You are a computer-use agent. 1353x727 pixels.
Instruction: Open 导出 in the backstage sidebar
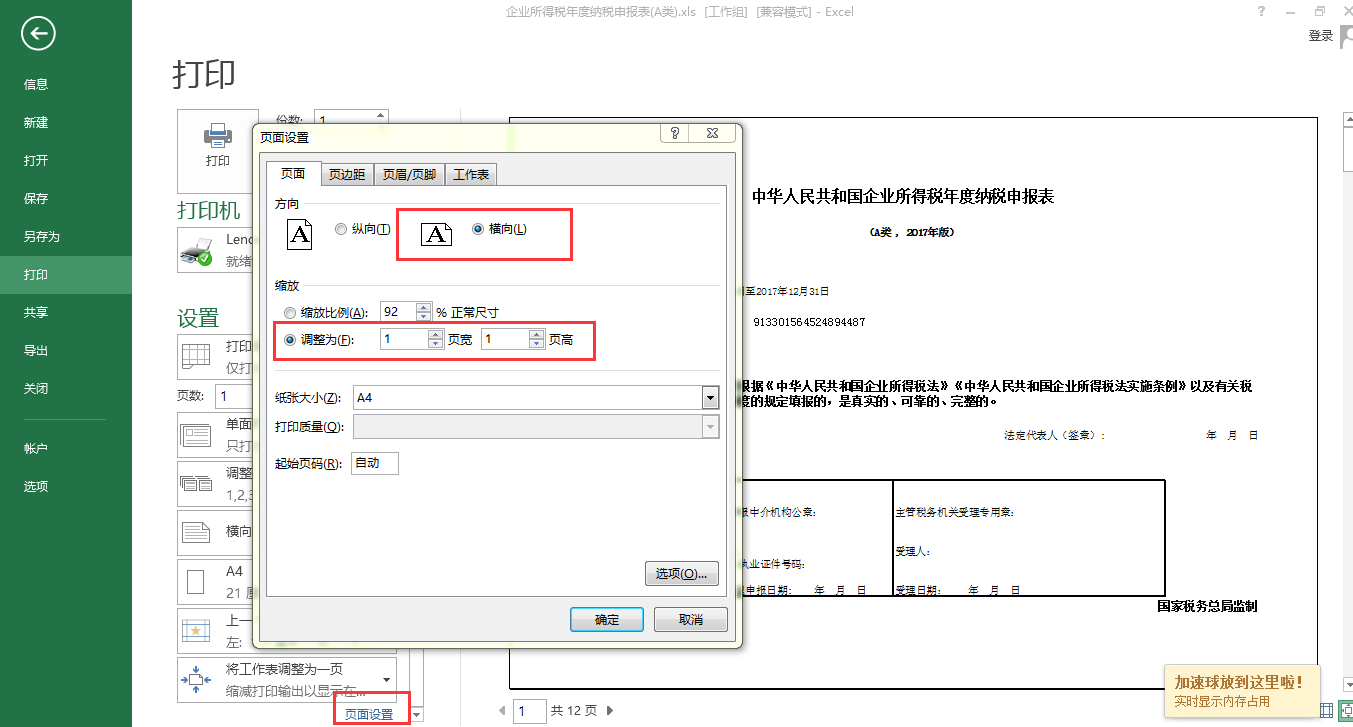66,351
